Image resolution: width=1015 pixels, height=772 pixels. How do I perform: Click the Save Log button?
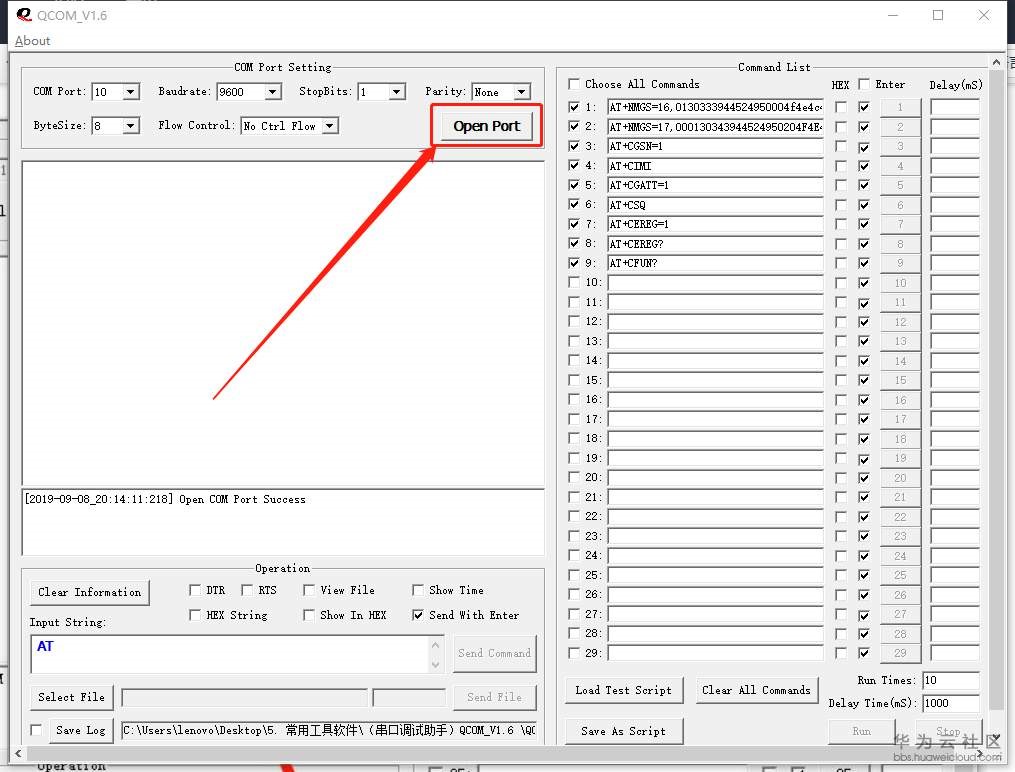pos(80,730)
